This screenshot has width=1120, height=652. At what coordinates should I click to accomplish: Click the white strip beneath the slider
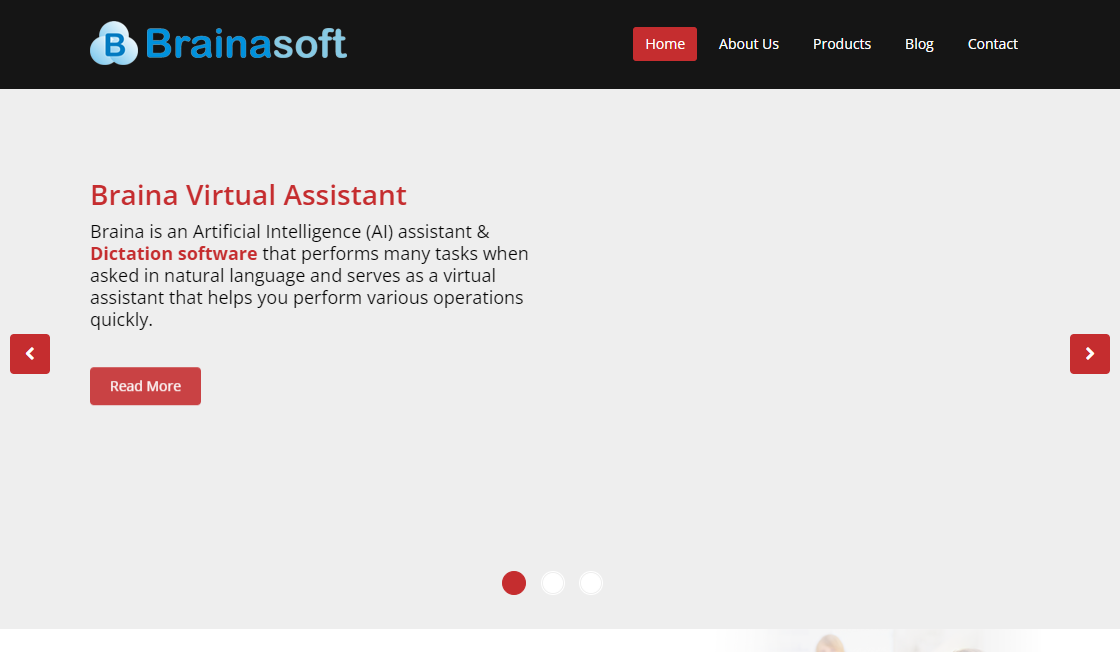coord(300,641)
